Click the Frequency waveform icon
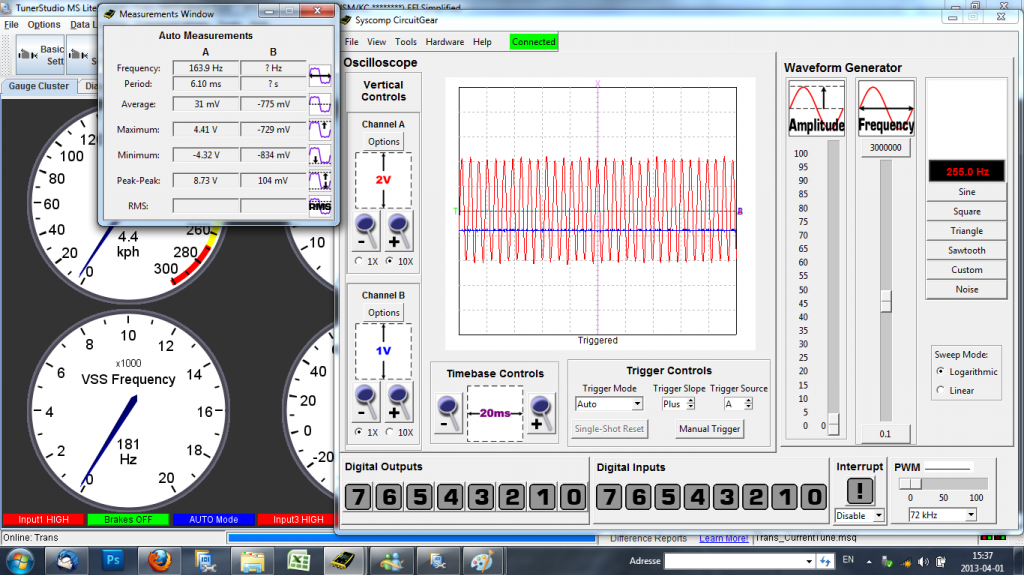Screen dimensions: 1024x575 (x=886, y=108)
